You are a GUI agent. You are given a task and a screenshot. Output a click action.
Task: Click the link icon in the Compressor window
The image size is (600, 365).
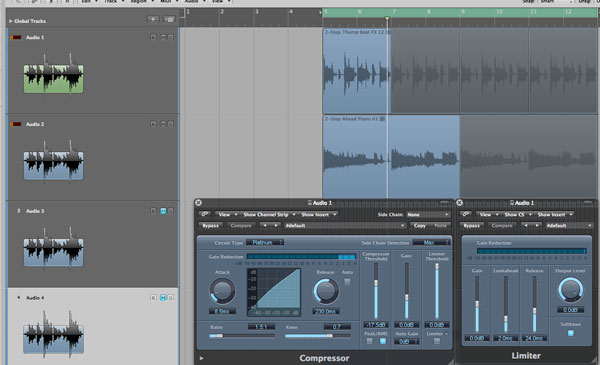point(205,214)
